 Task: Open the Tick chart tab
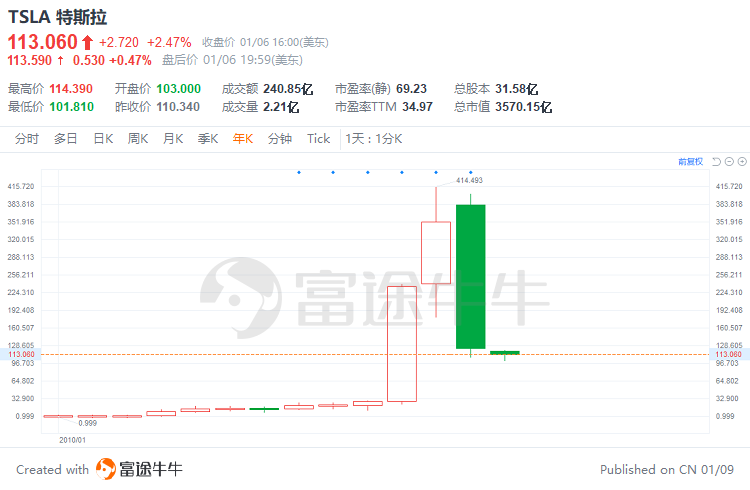[x=319, y=139]
